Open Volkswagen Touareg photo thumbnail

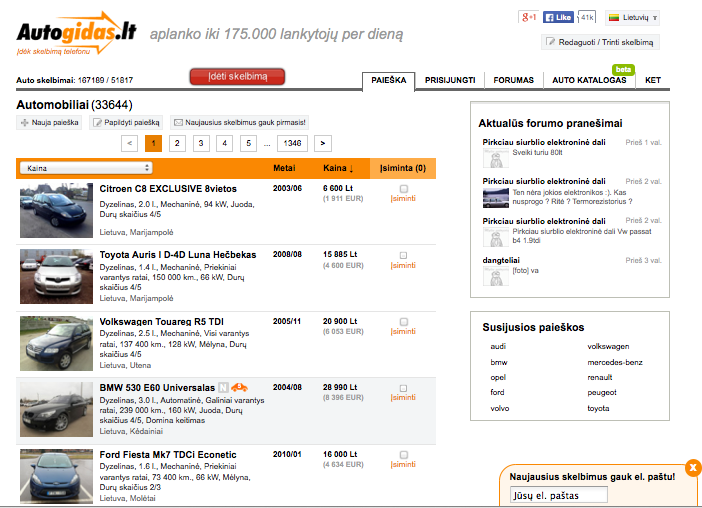(x=56, y=343)
